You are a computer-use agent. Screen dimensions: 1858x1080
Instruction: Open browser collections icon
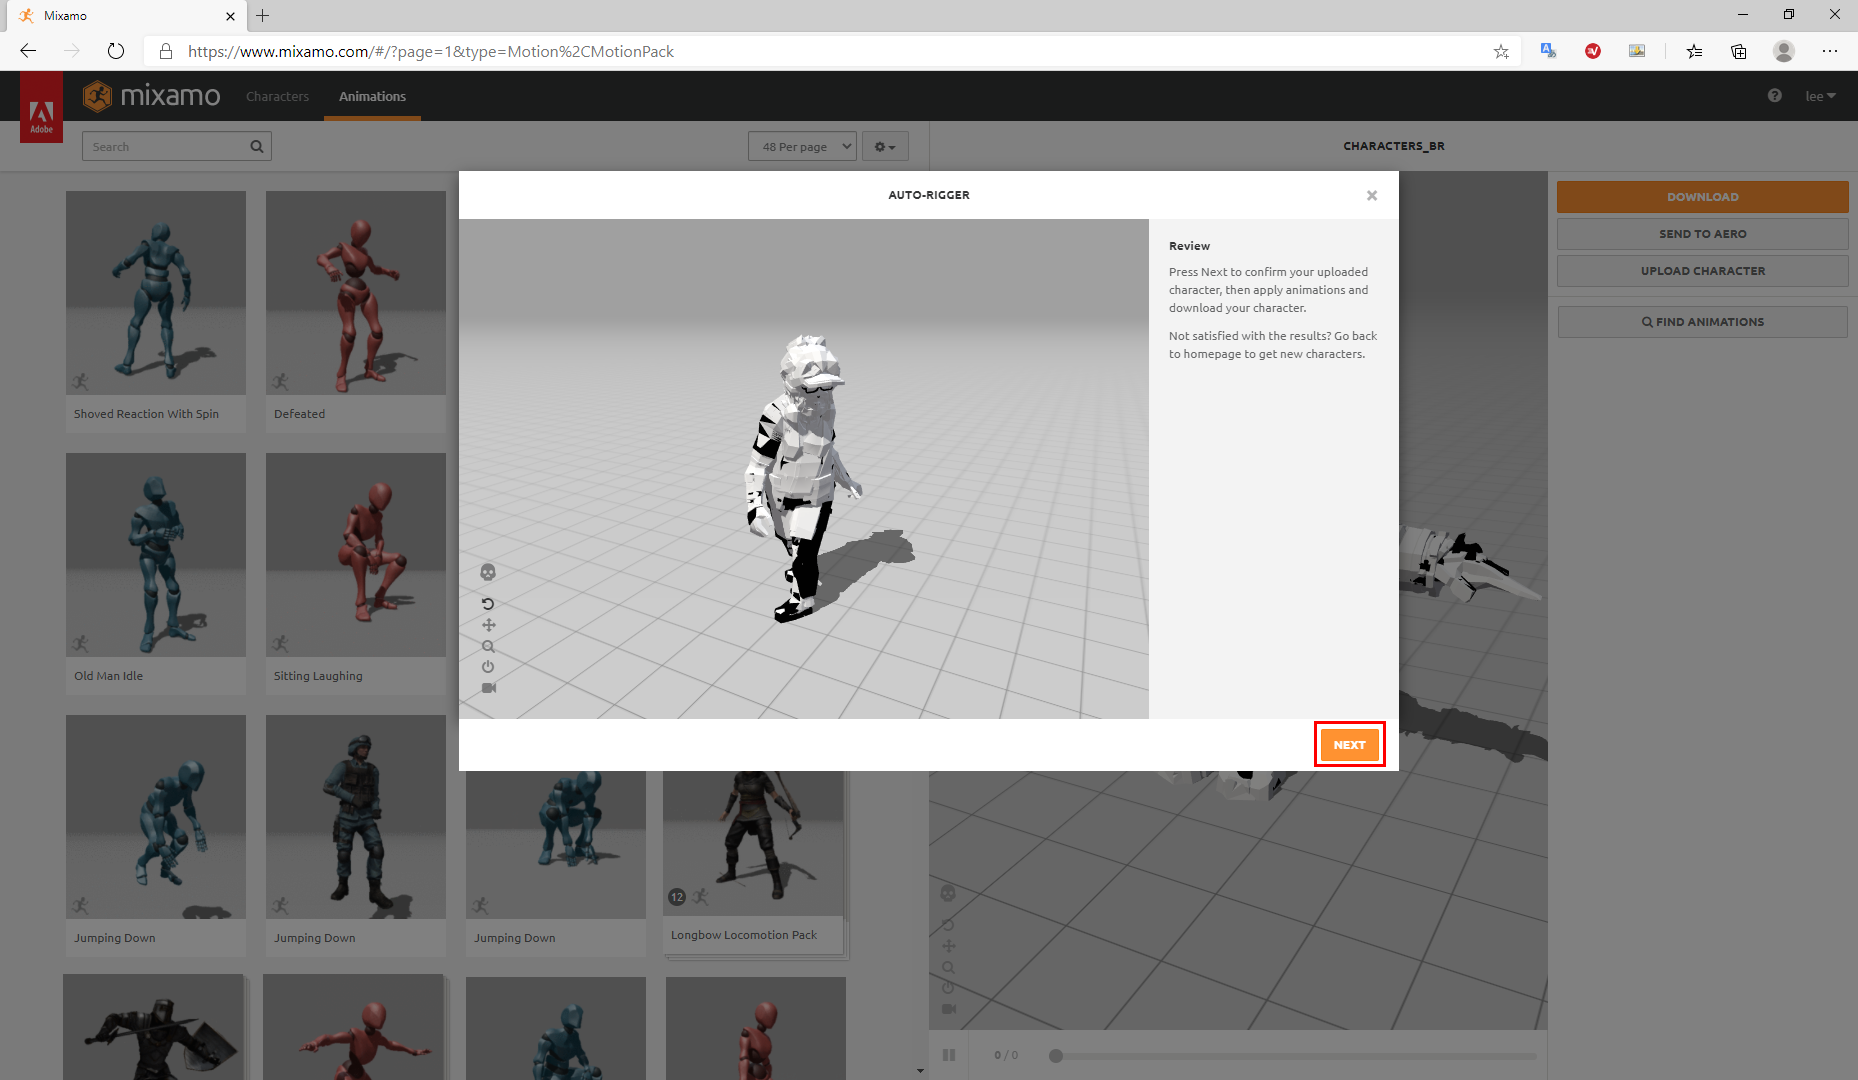pyautogui.click(x=1739, y=51)
